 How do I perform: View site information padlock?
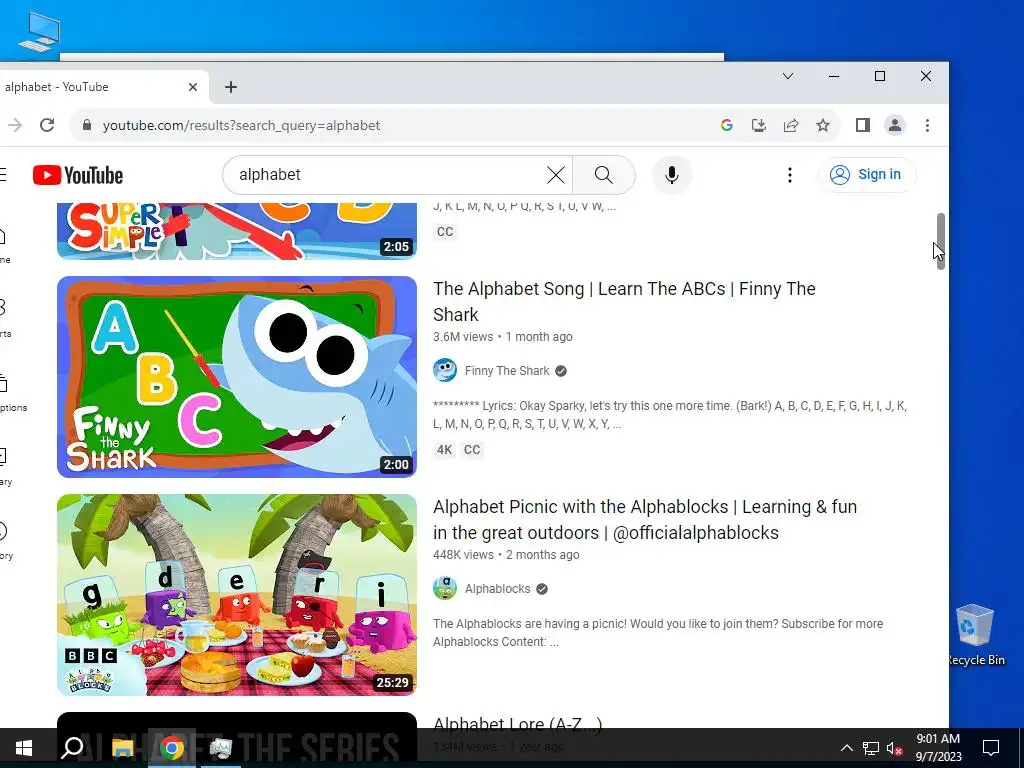point(87,125)
